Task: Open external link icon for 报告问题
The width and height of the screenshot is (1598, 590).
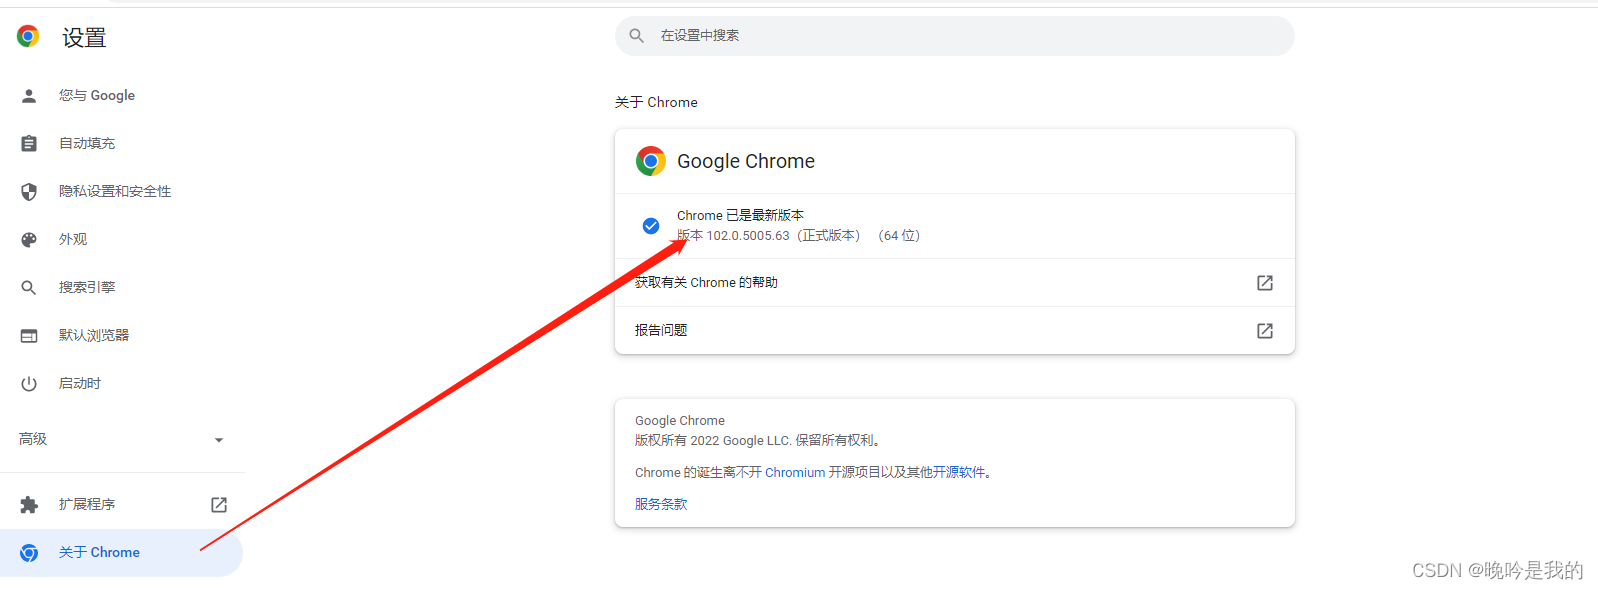Action: 1265,331
